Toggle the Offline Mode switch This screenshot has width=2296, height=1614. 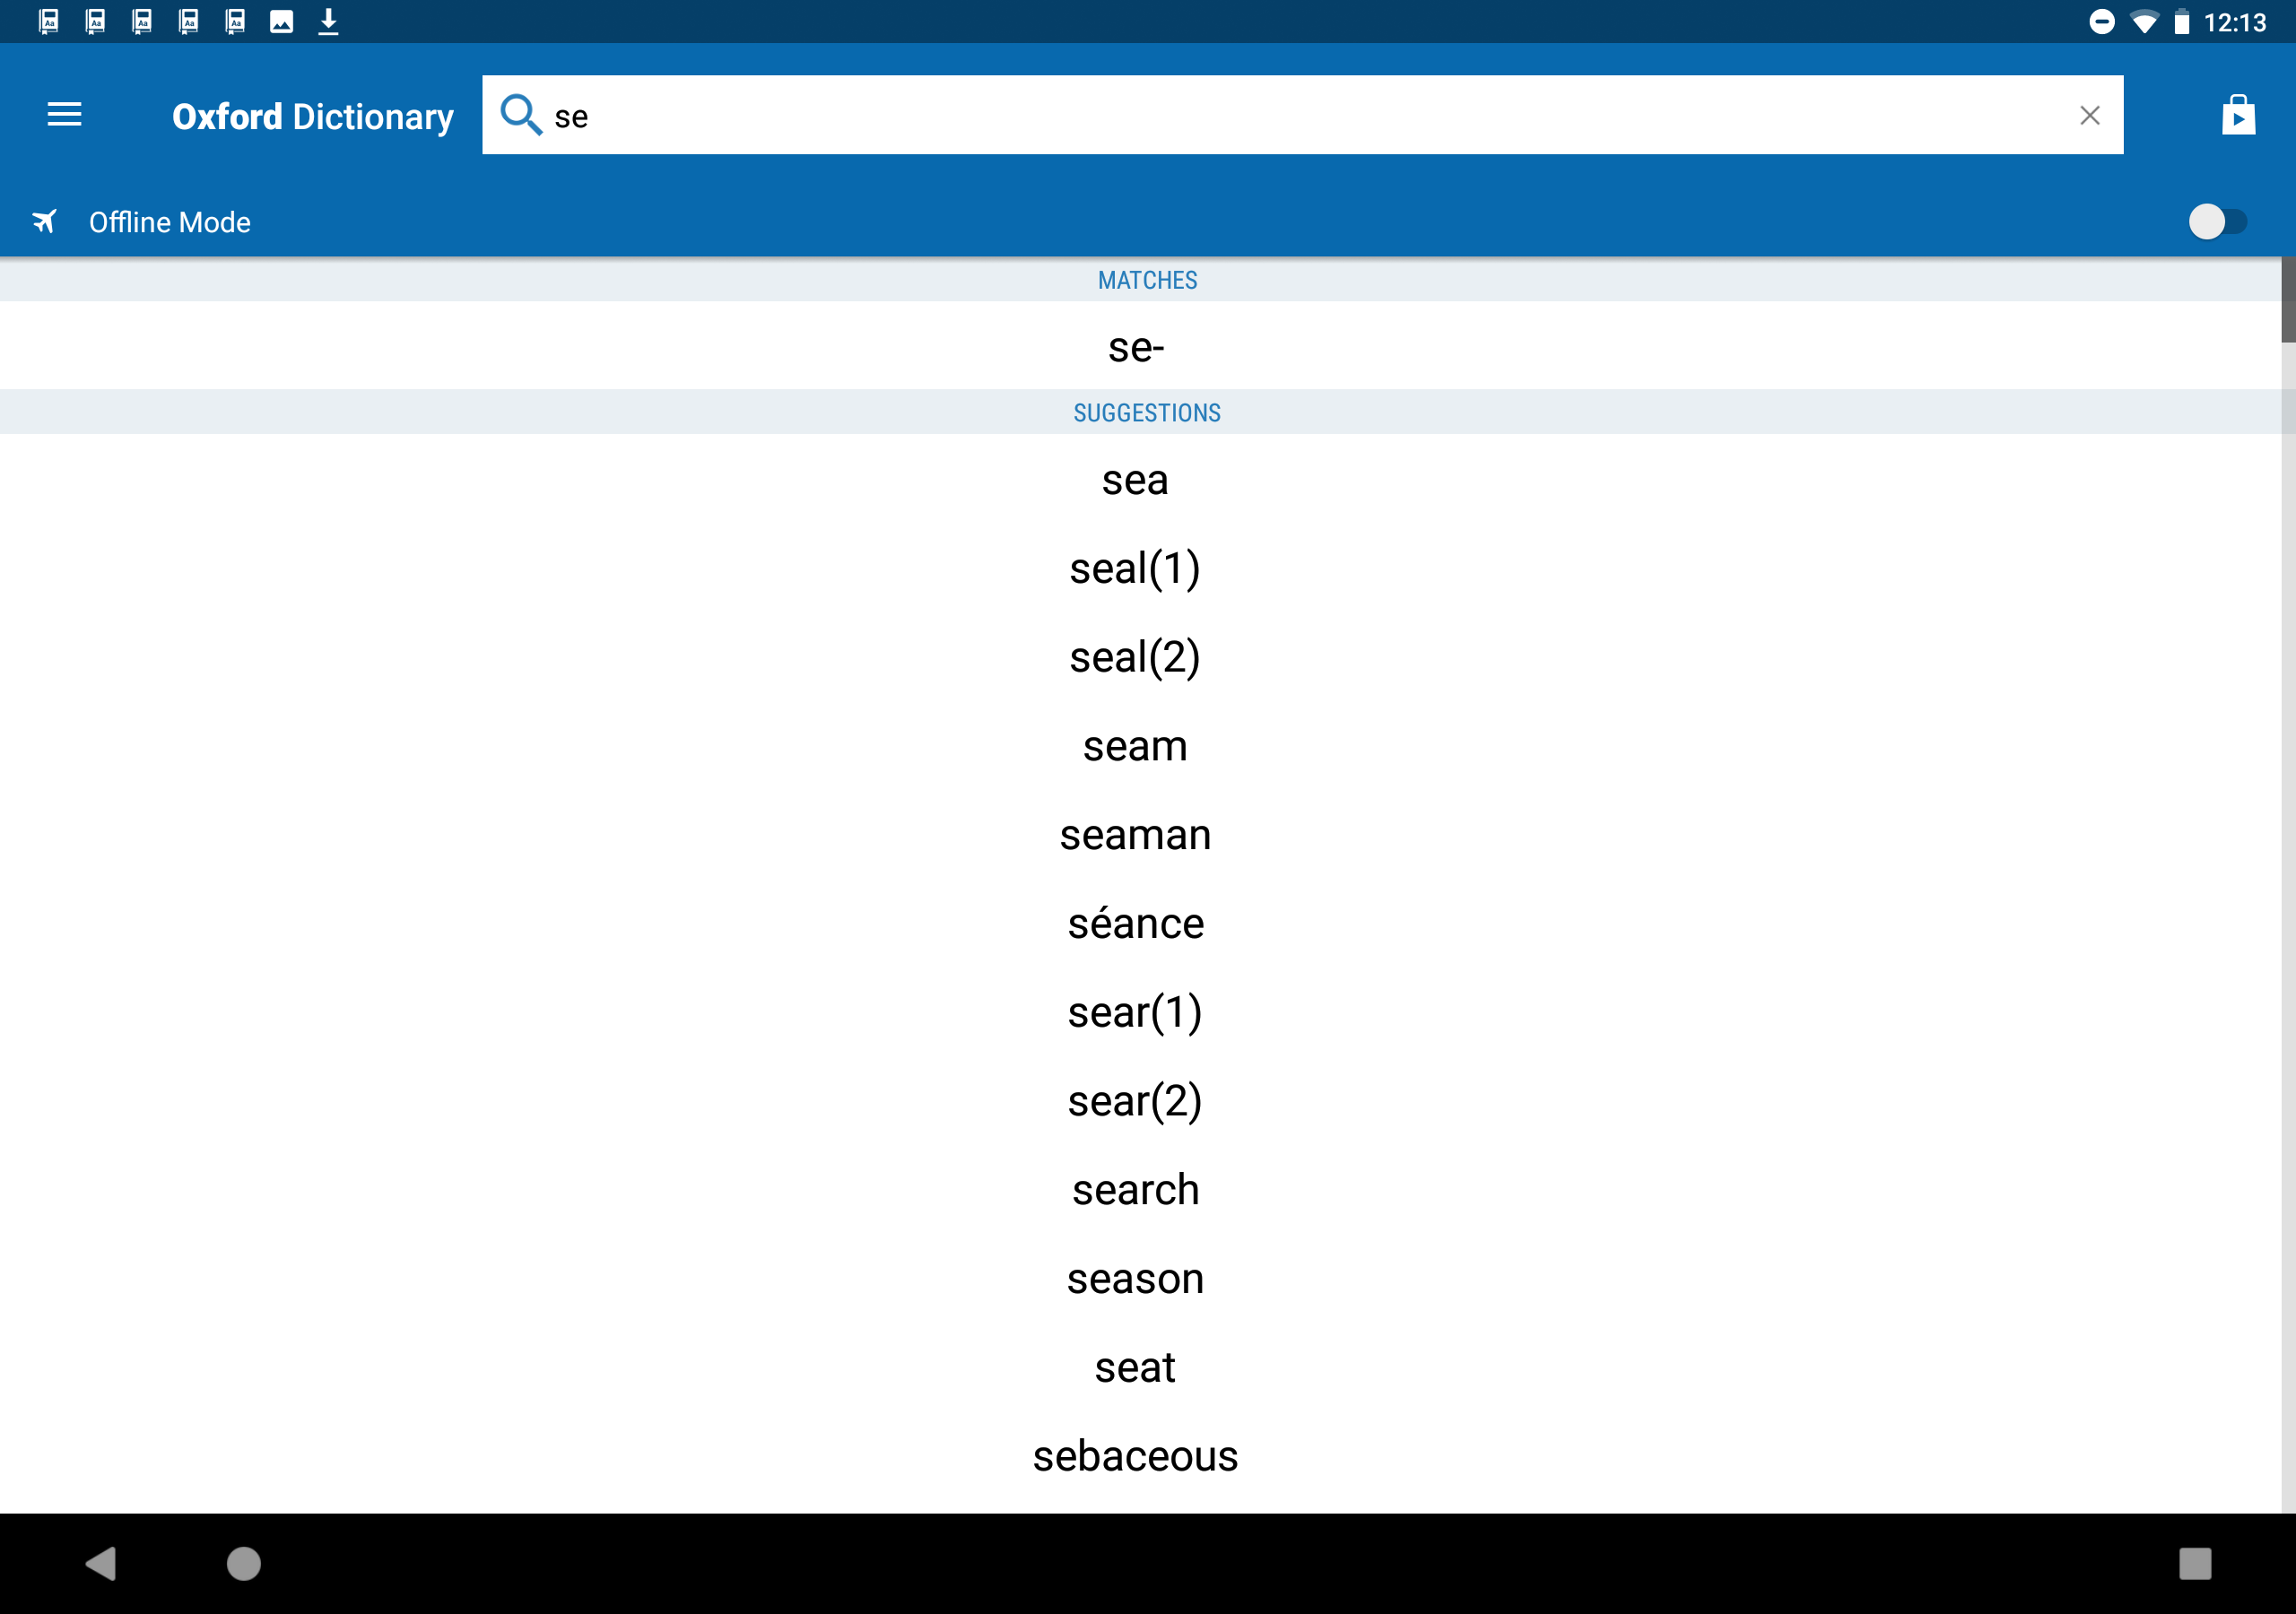click(2217, 221)
